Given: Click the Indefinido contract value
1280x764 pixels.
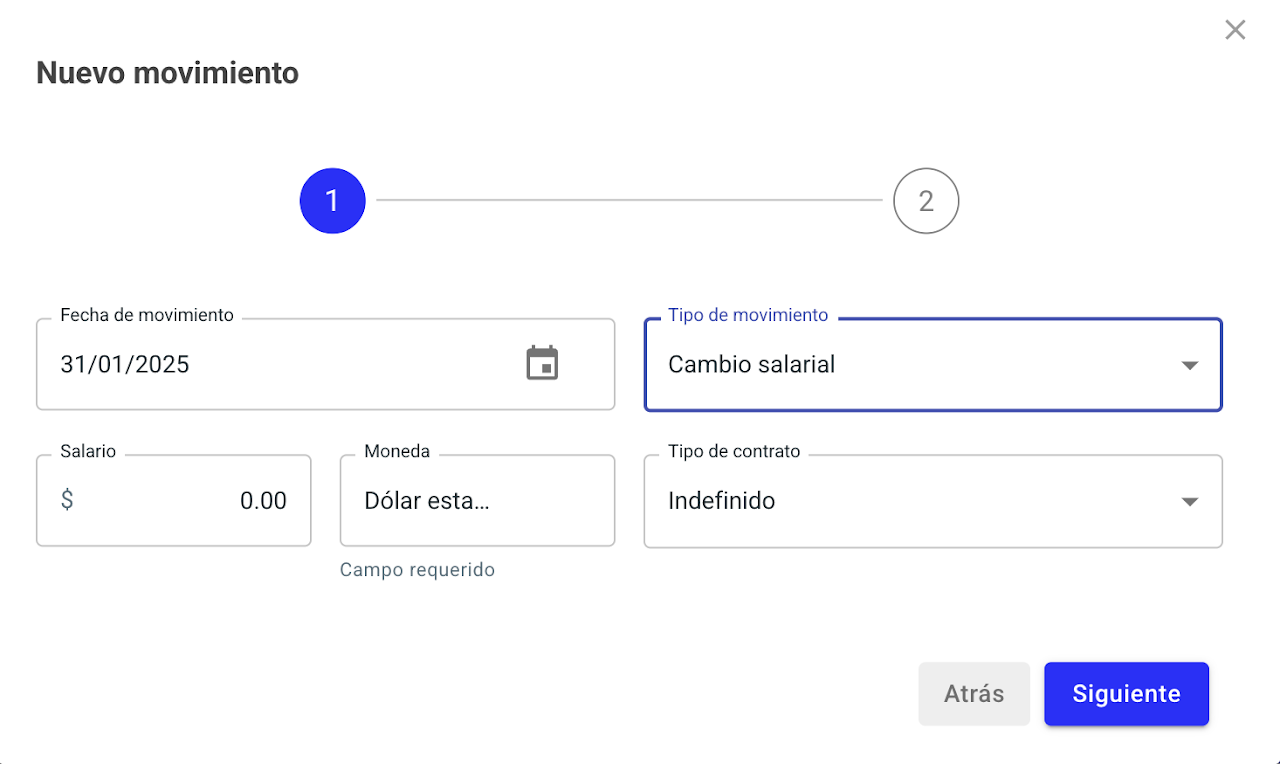Looking at the screenshot, I should point(721,501).
